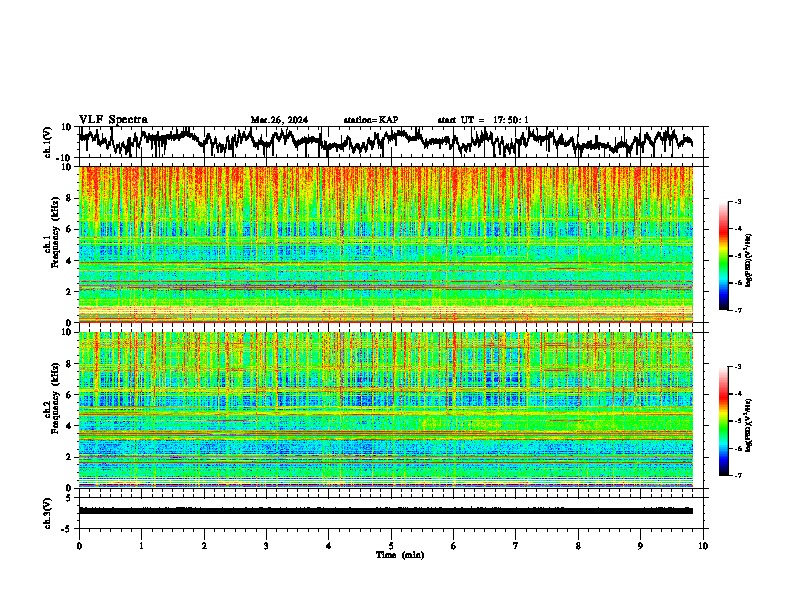
Task: Click the "start UT = 17:50:1" header text
Action: coord(483,120)
